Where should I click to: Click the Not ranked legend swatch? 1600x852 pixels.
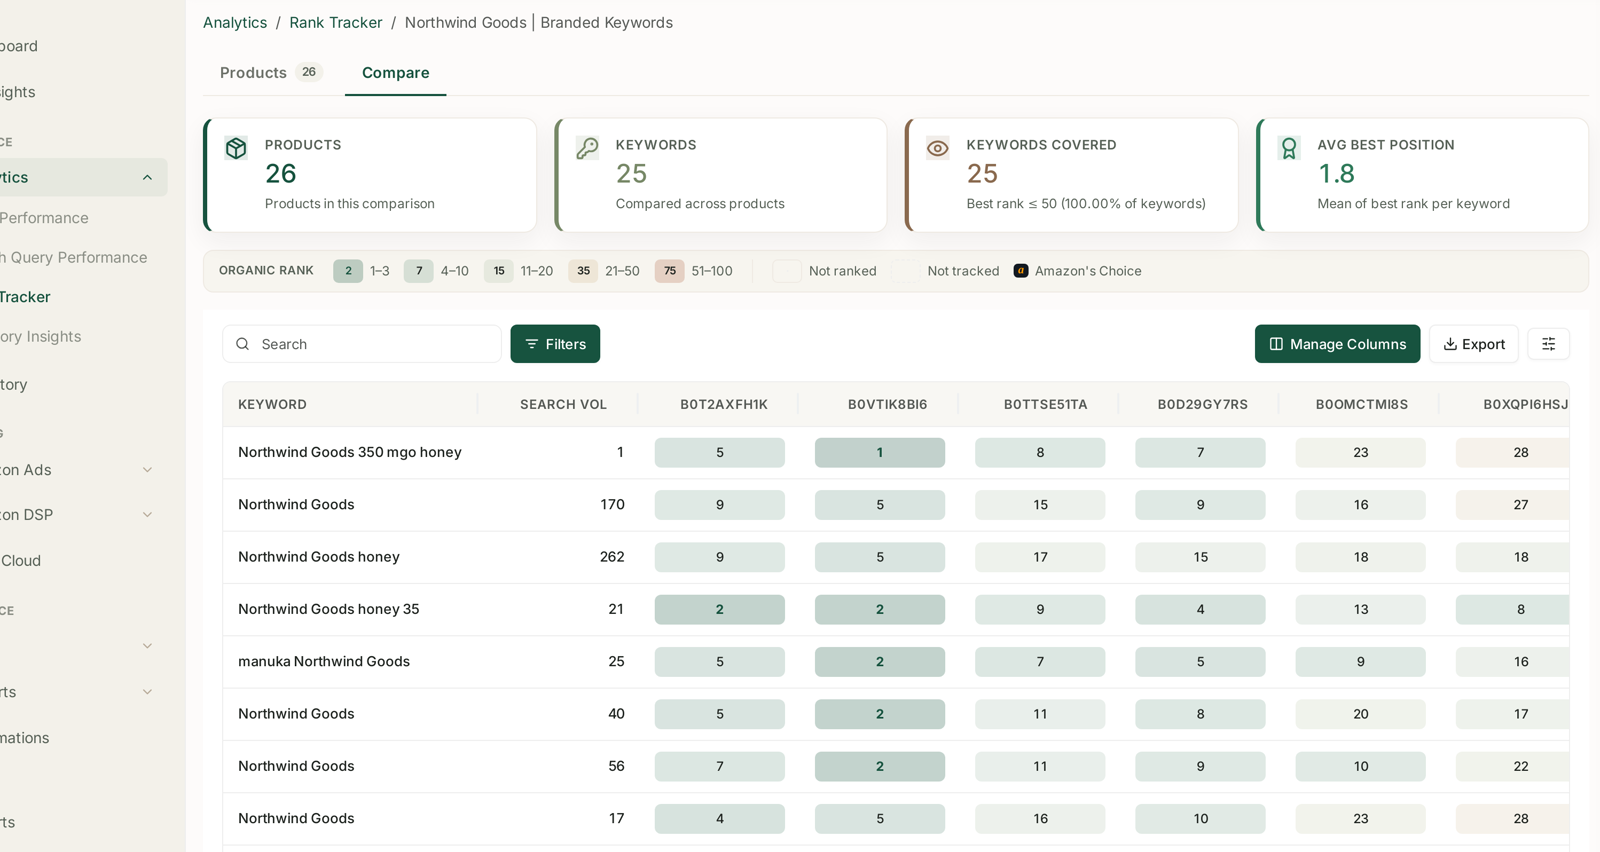coord(787,271)
